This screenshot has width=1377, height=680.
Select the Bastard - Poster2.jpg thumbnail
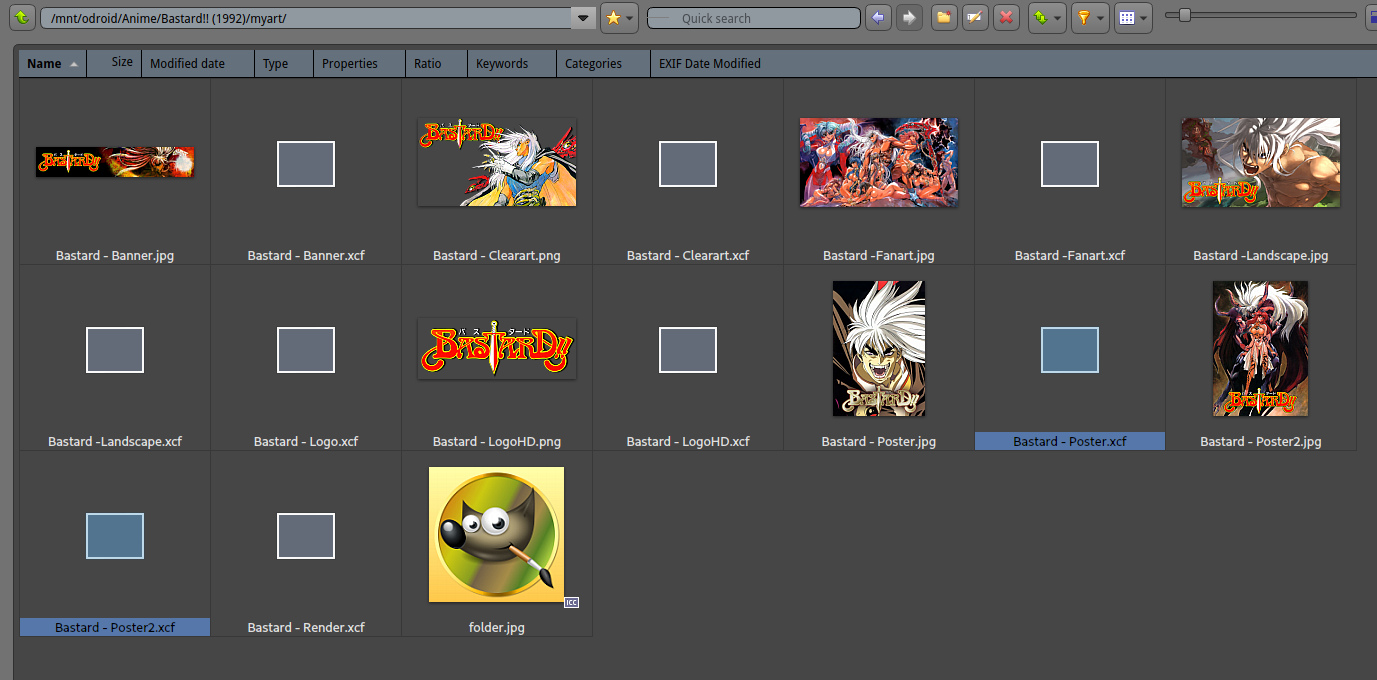pos(1260,348)
